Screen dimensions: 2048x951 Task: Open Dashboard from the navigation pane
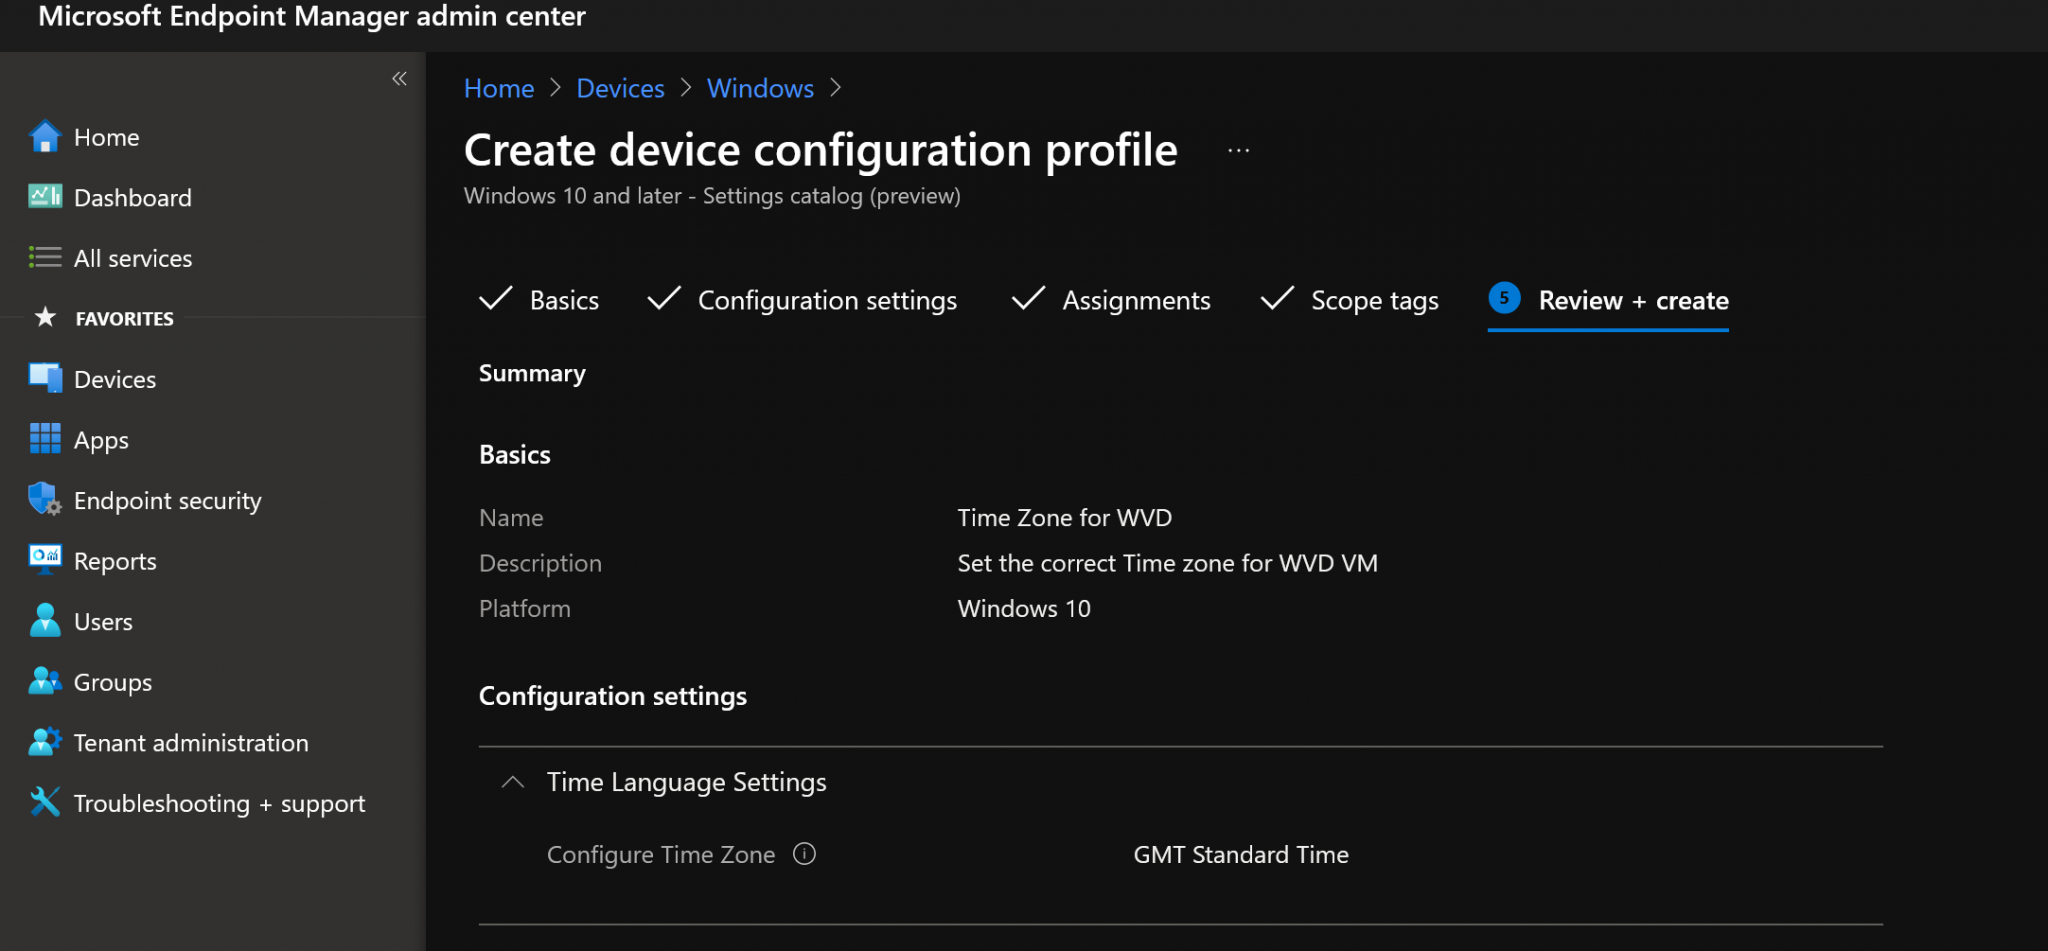[x=44, y=197]
